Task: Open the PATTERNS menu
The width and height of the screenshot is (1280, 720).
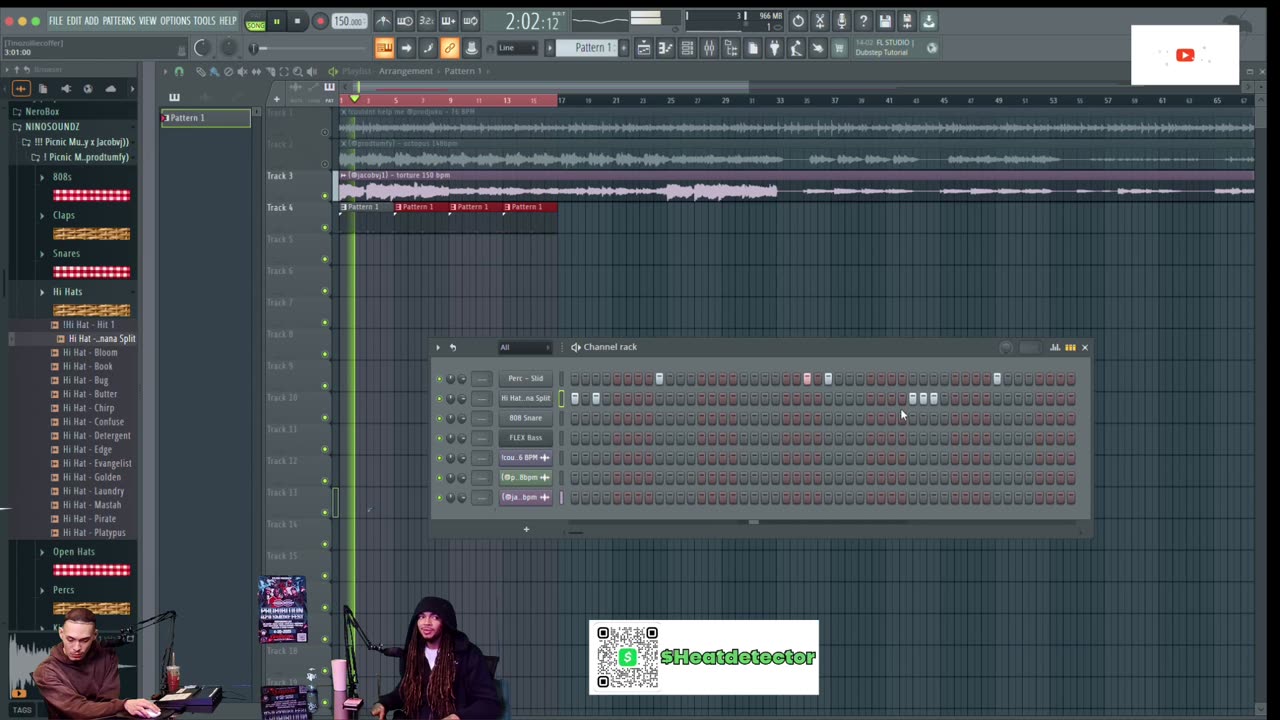Action: [x=119, y=21]
